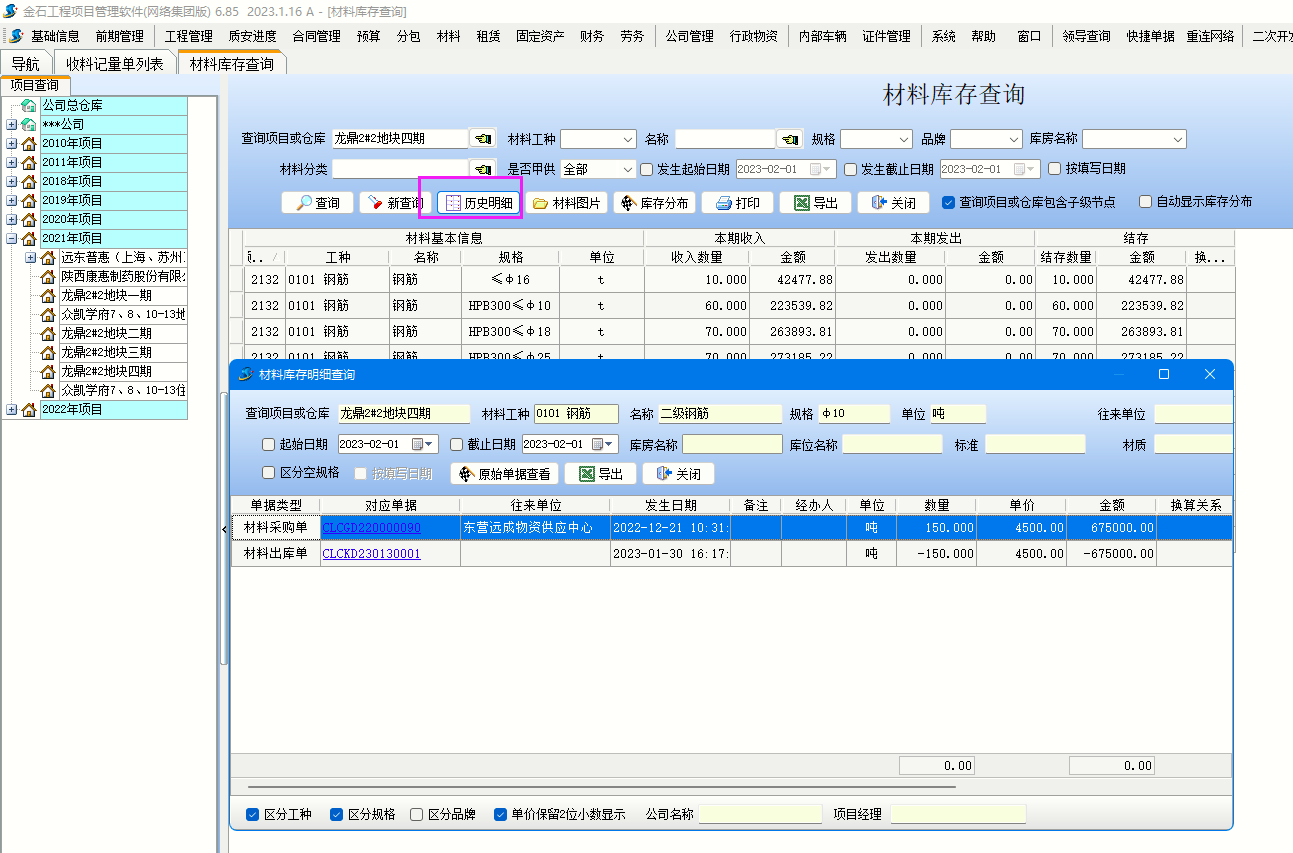Image resolution: width=1293 pixels, height=853 pixels.
Task: Click the 库房名称 input field in dialog
Action: click(732, 444)
